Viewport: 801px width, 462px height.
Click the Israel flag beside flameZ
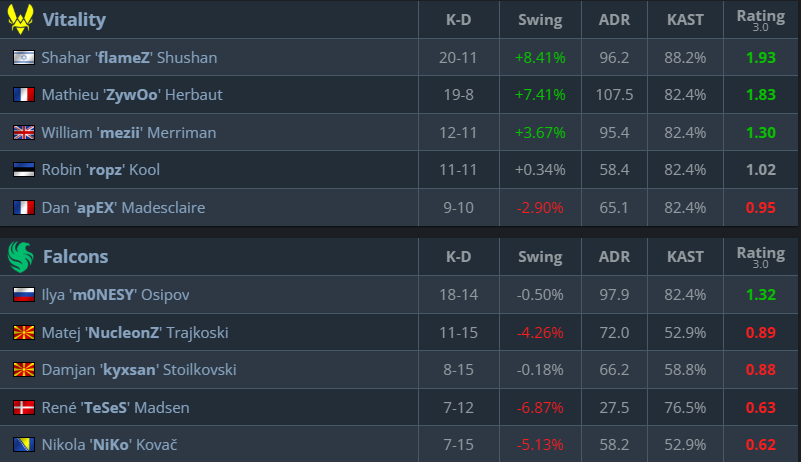(x=23, y=58)
